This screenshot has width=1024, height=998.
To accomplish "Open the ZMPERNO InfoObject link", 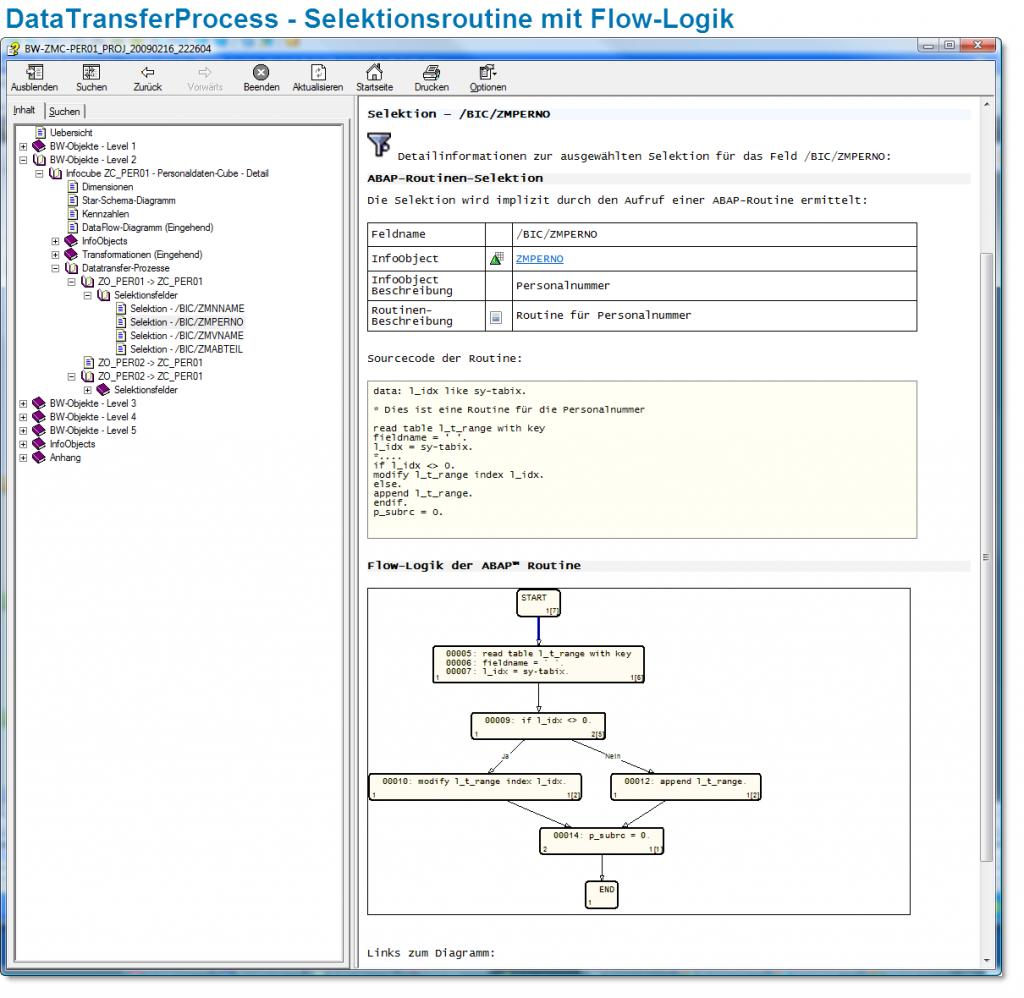I will [x=539, y=259].
